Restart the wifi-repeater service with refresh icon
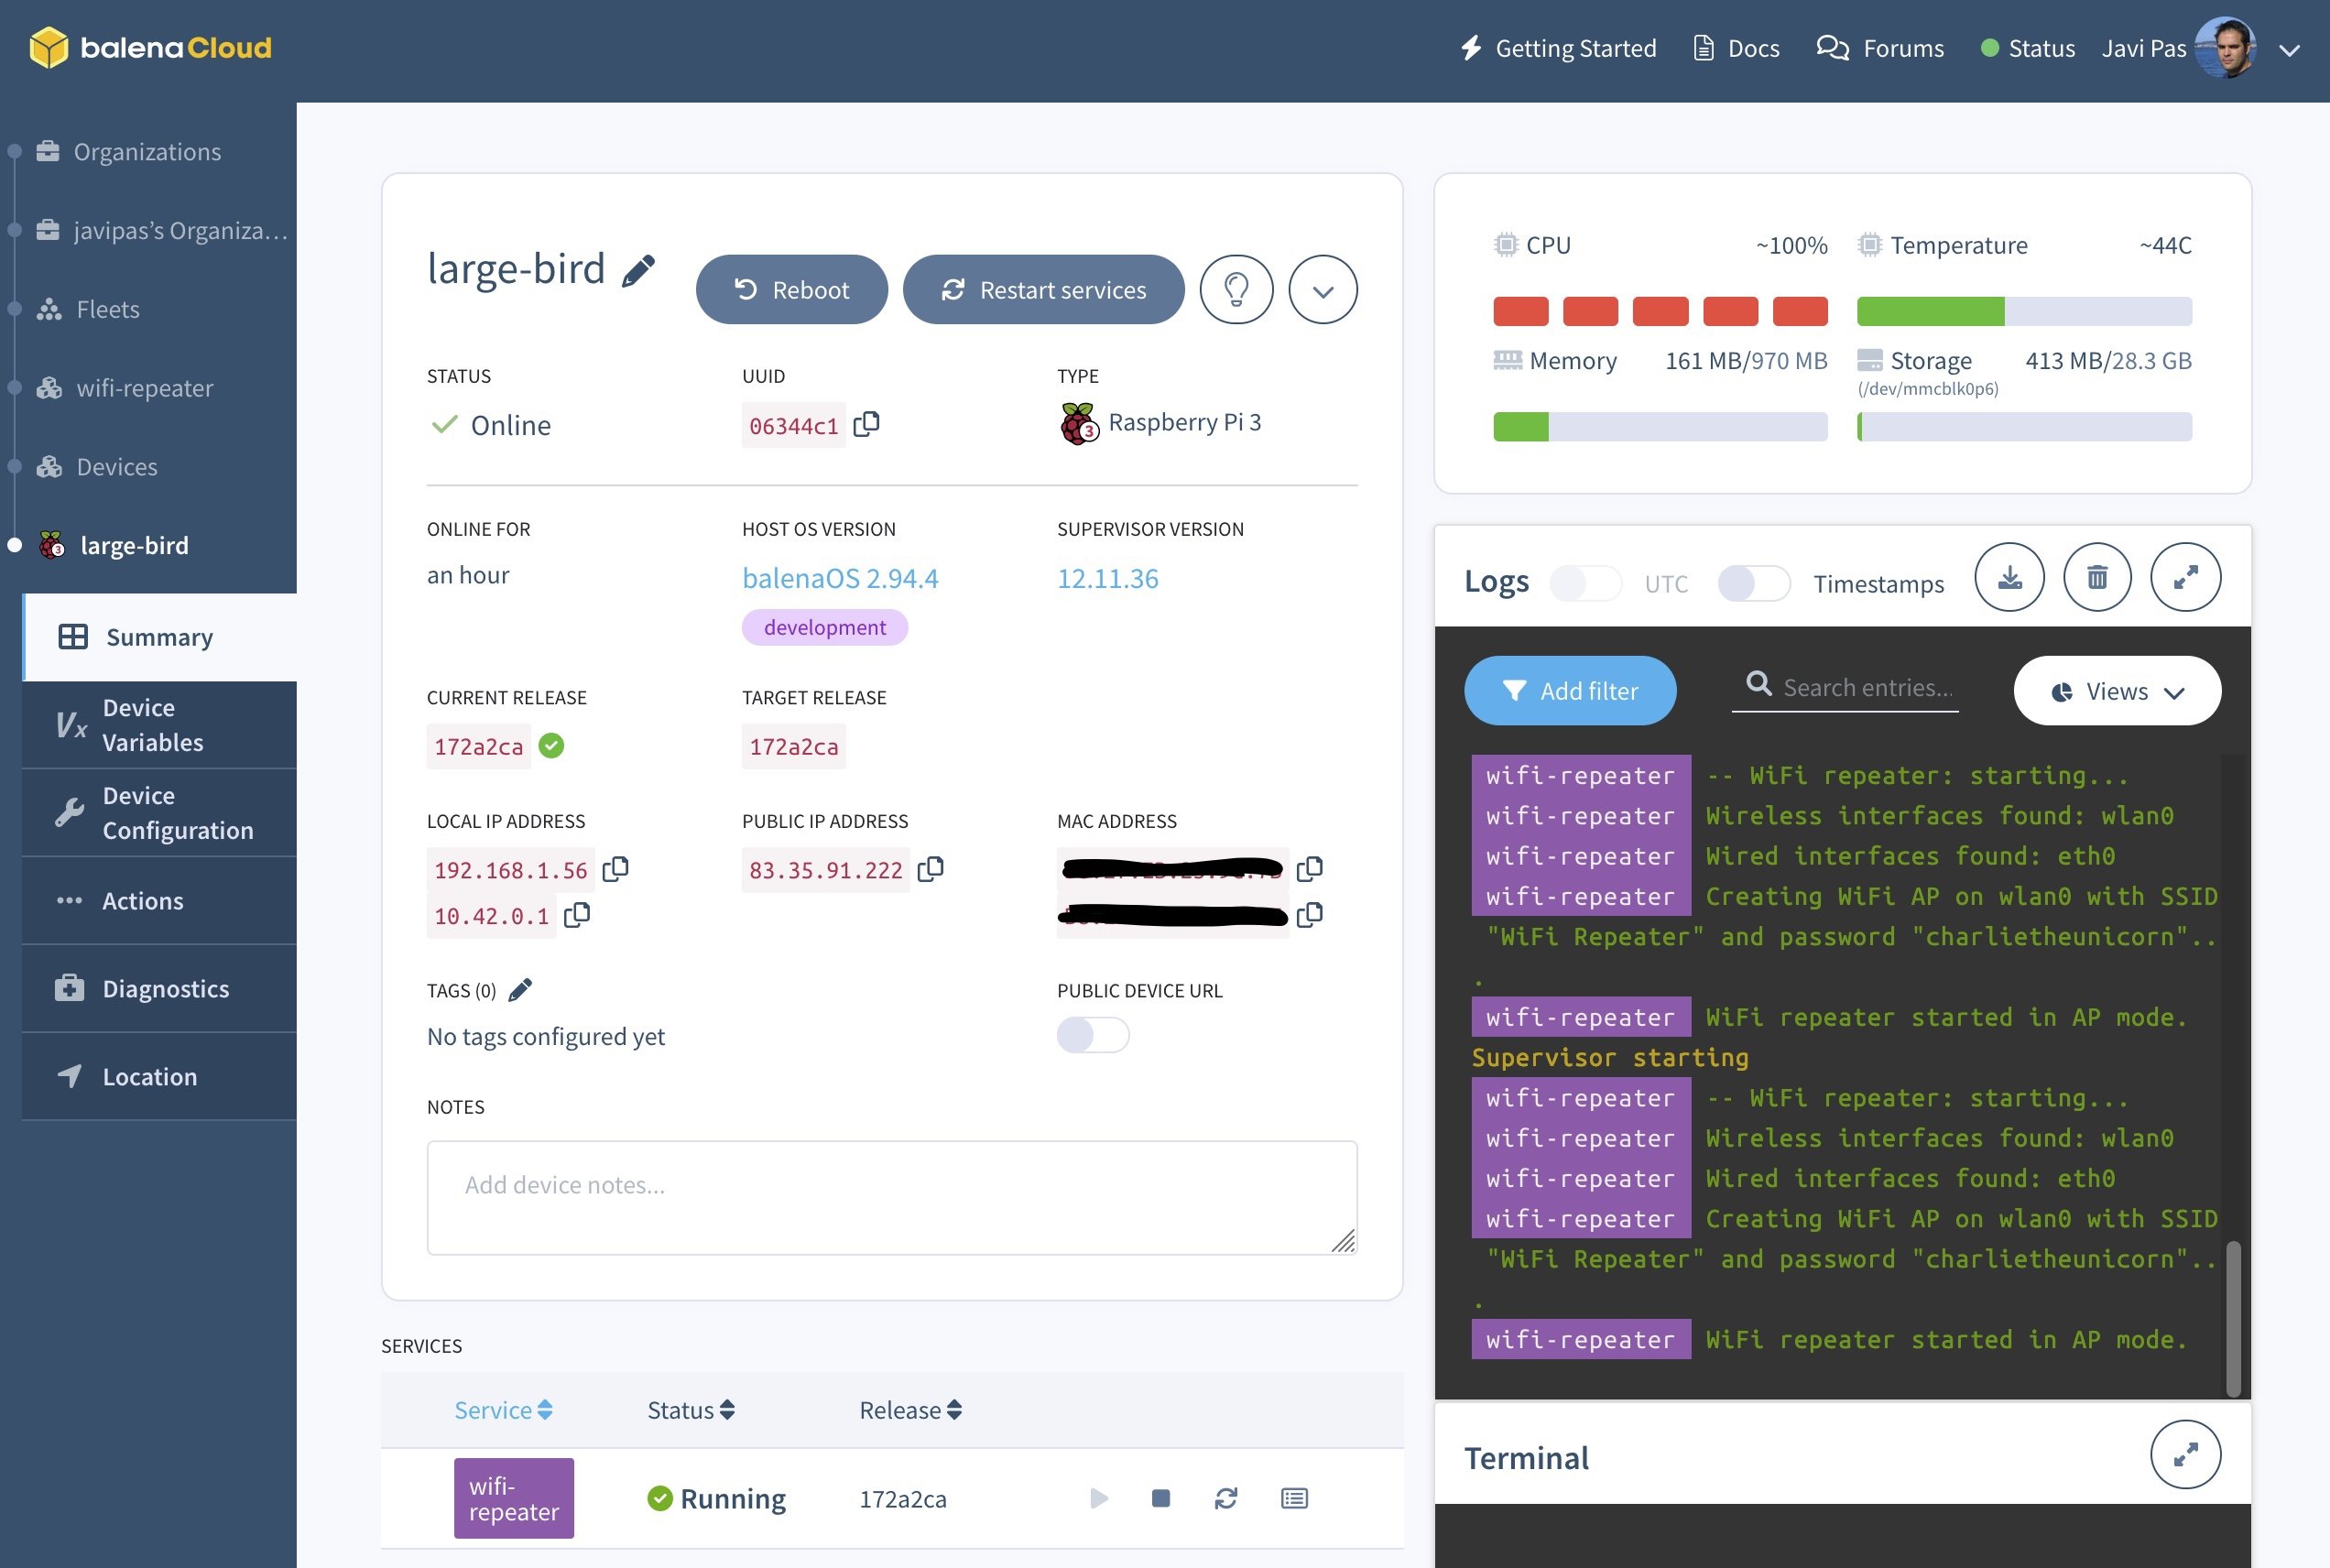Viewport: 2330px width, 1568px height. (x=1226, y=1497)
